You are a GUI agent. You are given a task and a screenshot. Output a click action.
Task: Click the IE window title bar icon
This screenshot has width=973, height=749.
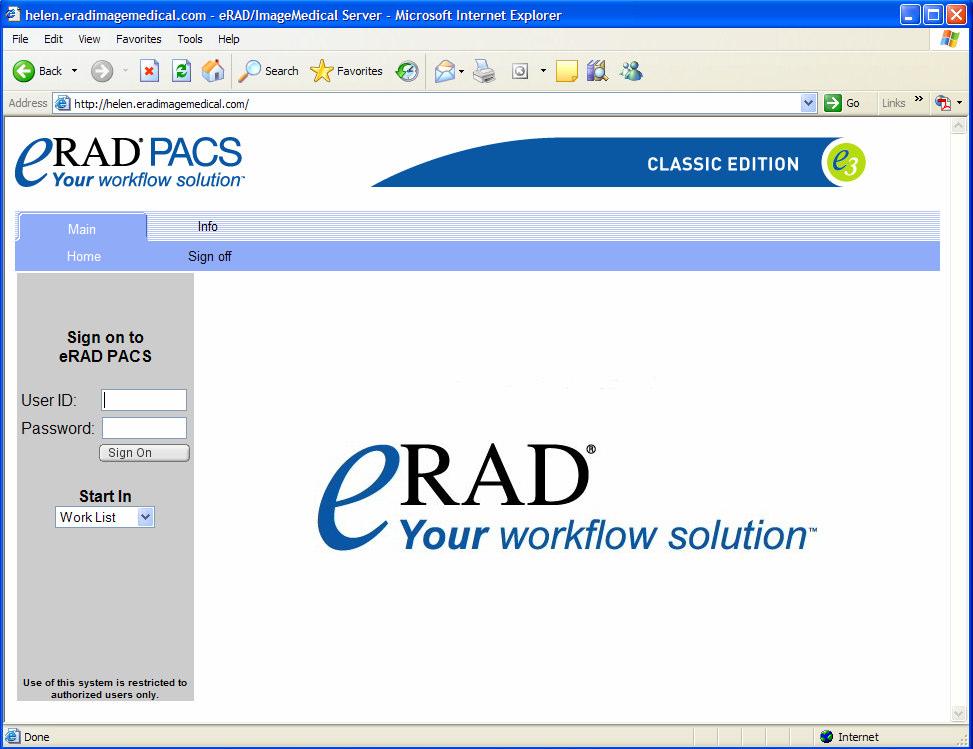(x=13, y=14)
